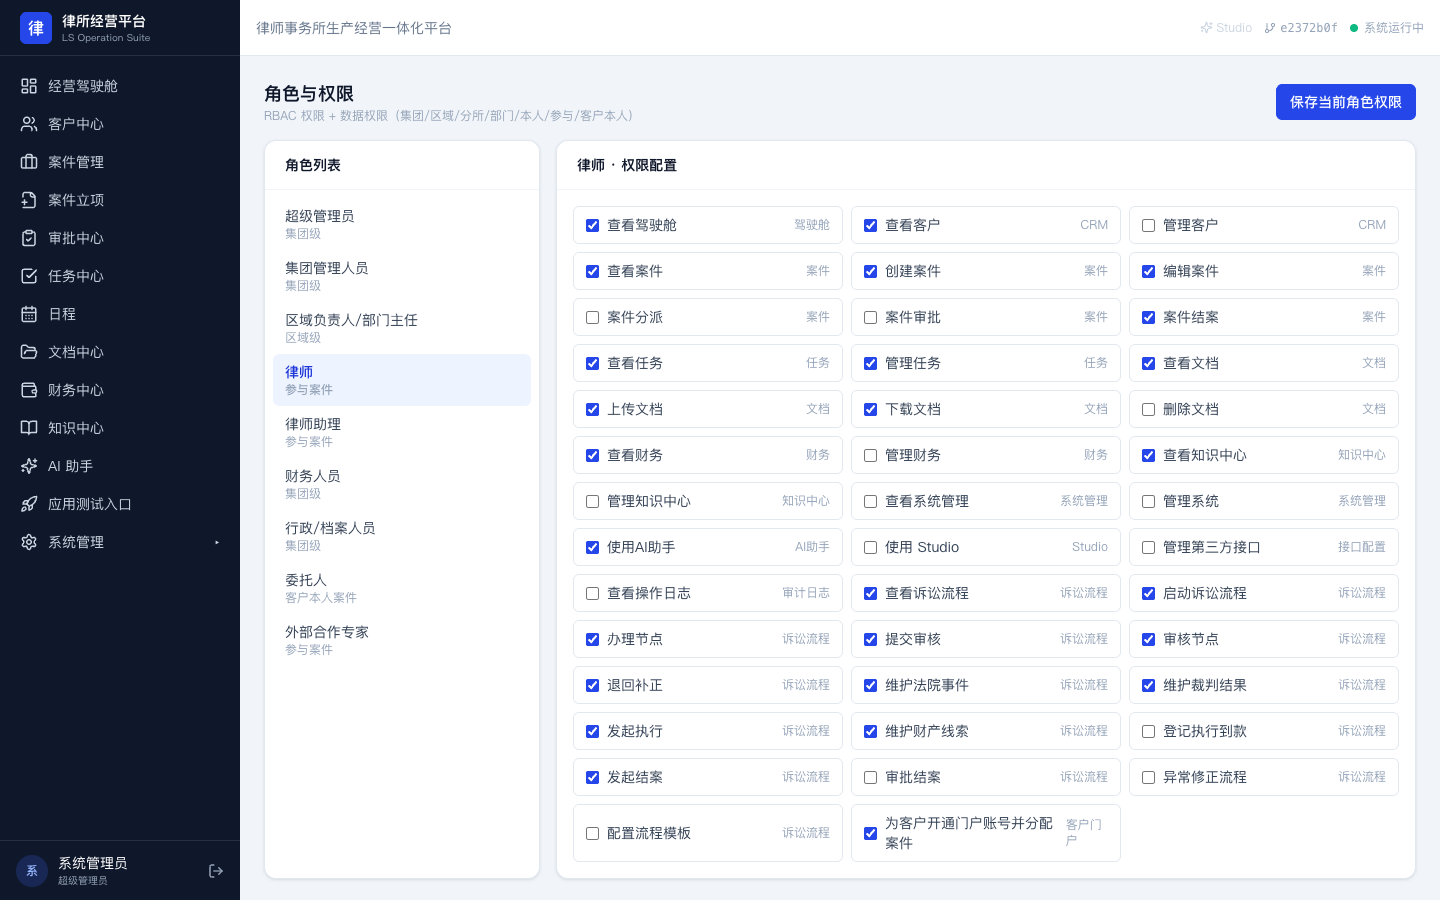Expand the 系统管理 submenu arrow
1440x900 pixels.
217,542
